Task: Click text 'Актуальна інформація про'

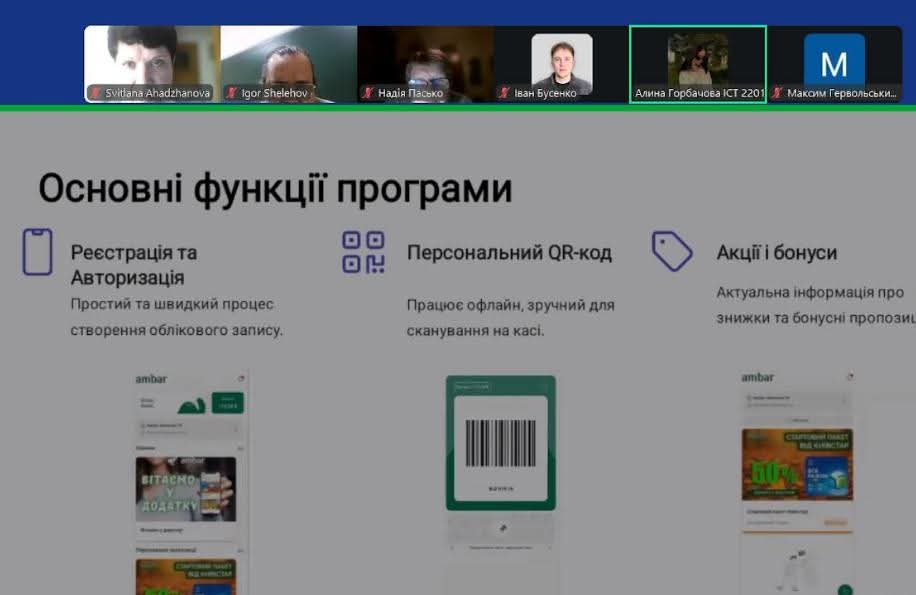Action: (x=810, y=293)
